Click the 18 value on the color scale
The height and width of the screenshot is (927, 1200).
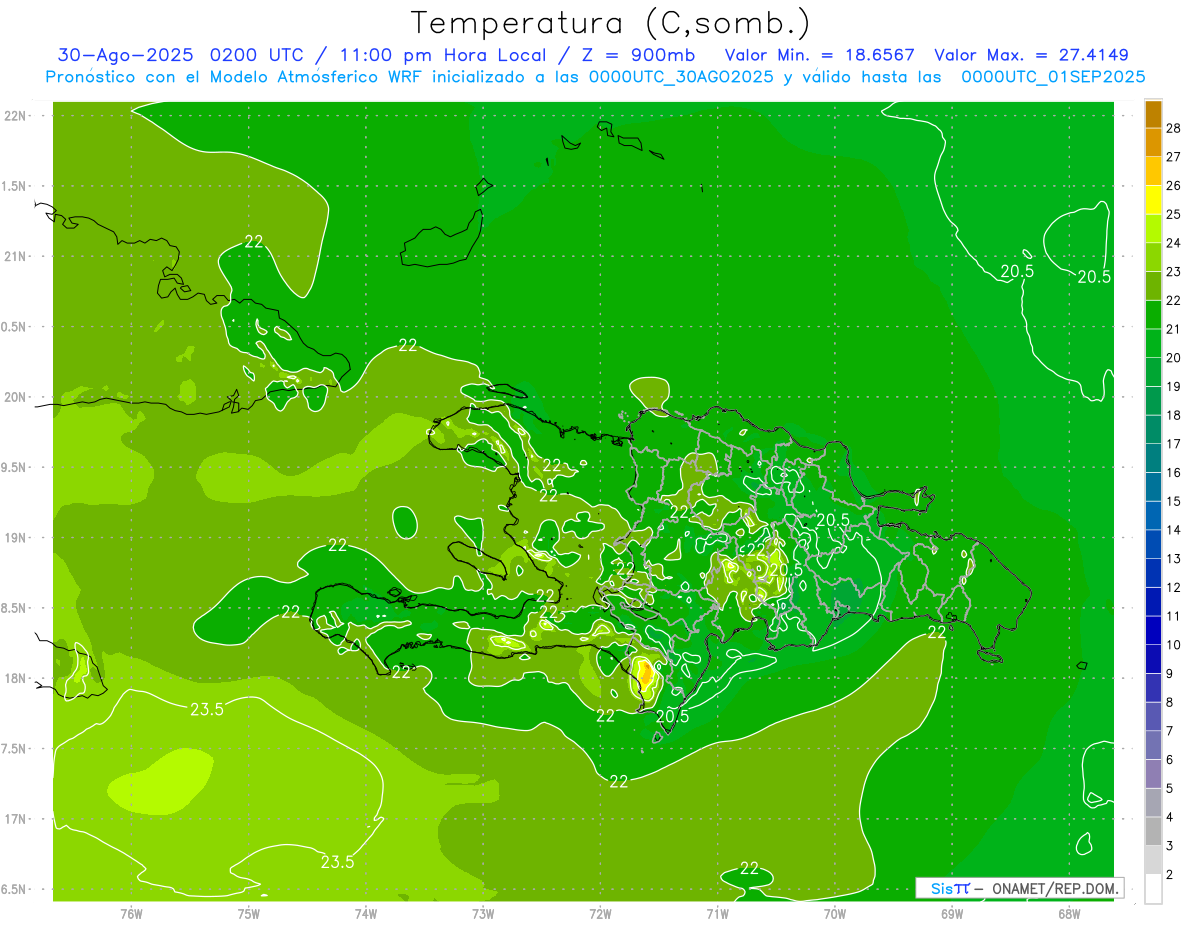1174,415
